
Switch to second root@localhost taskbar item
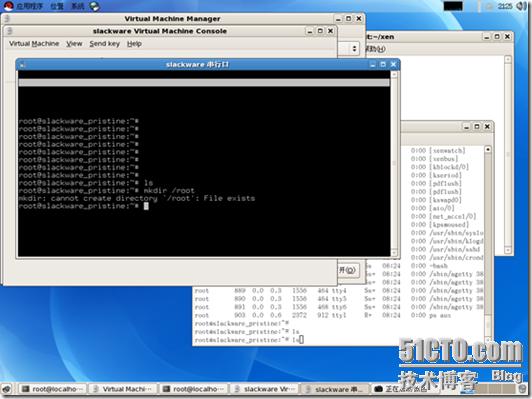tap(193, 389)
